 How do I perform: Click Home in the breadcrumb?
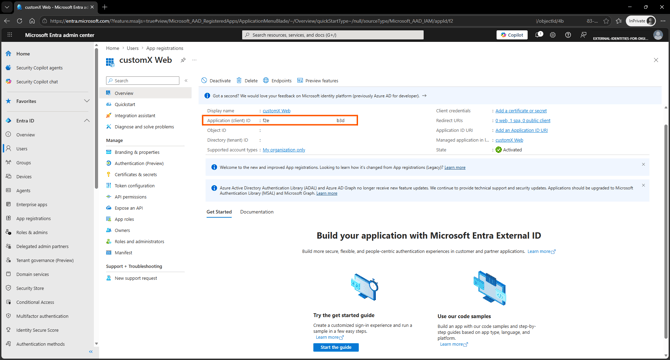(112, 48)
